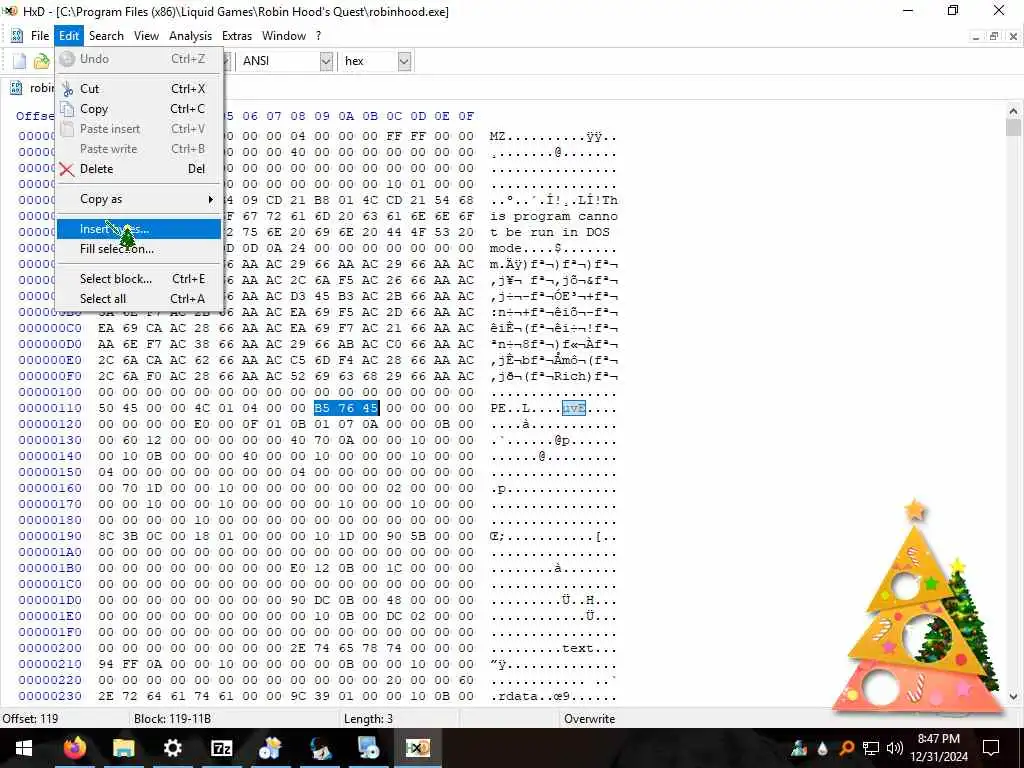Open the View menu
Screen dimensions: 1024x768
[x=146, y=36]
